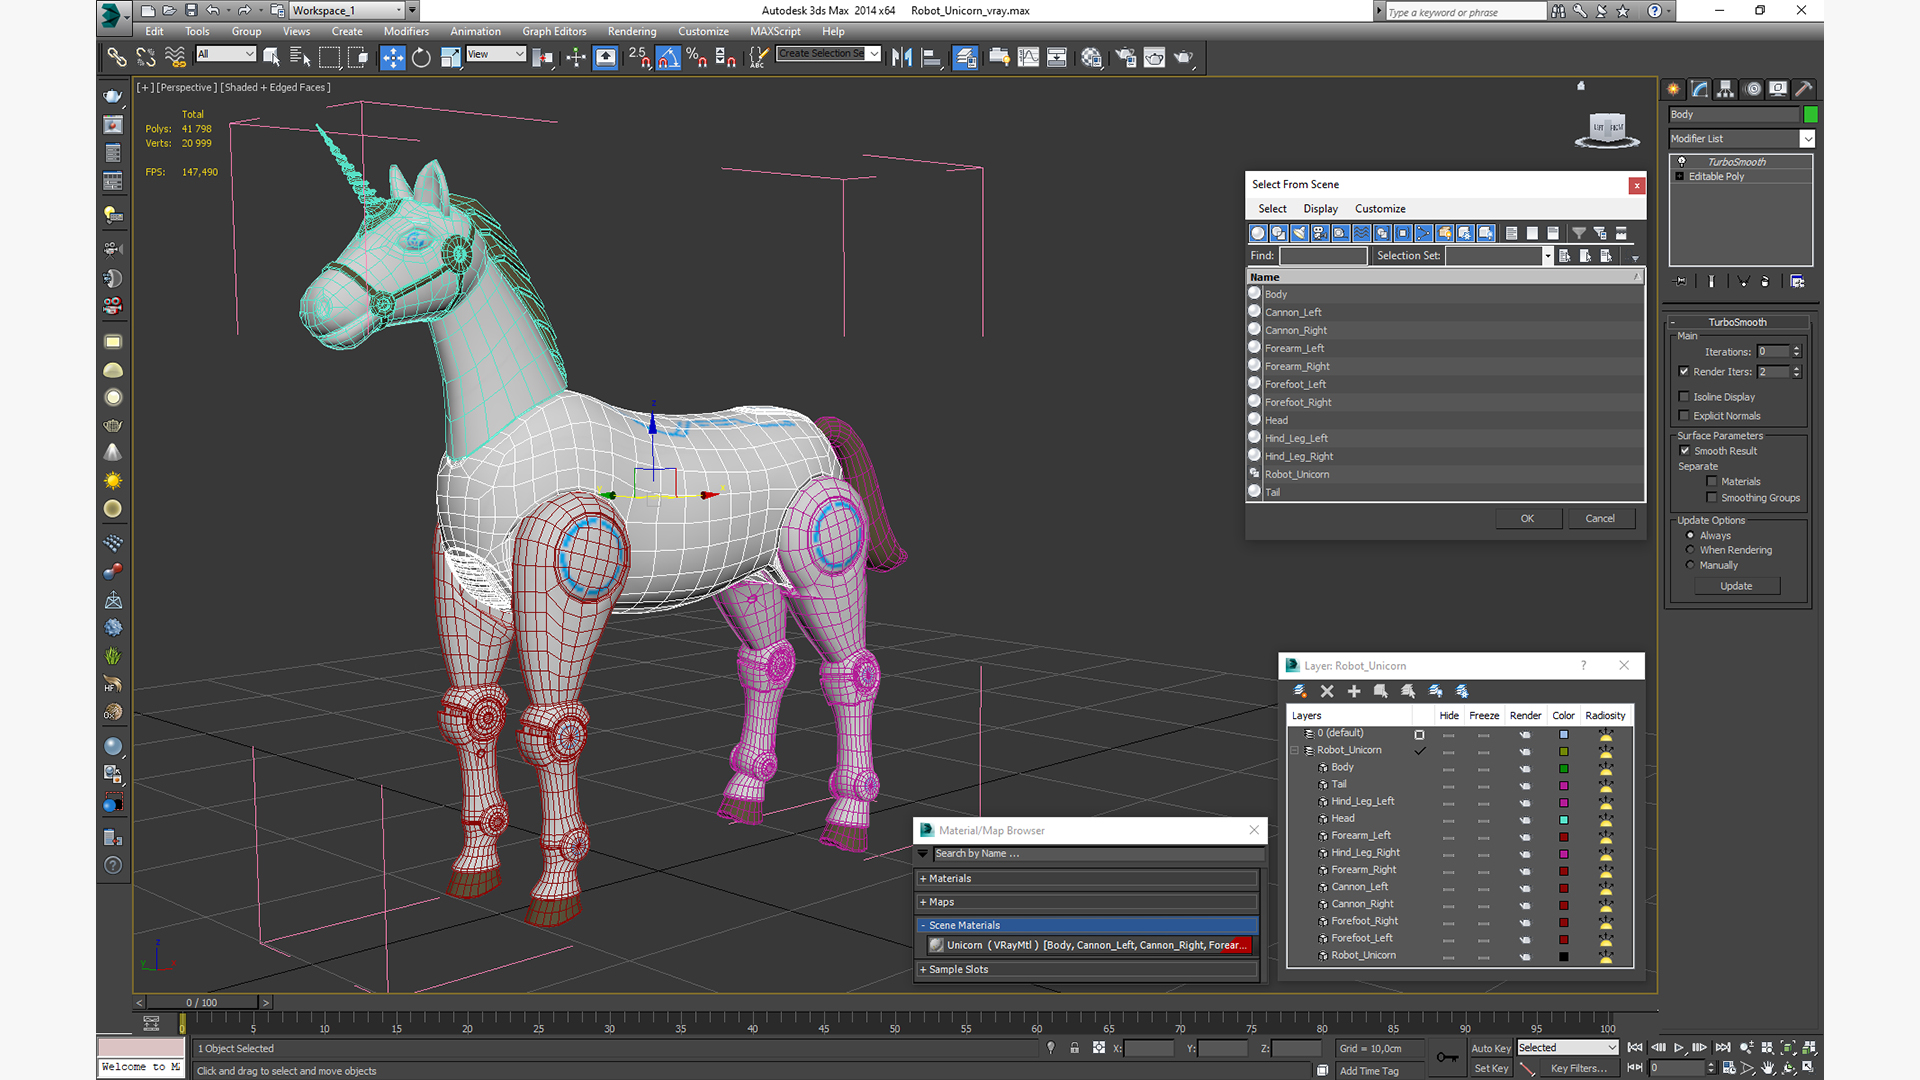Open the Material Editor toolbar icon

(x=1091, y=57)
